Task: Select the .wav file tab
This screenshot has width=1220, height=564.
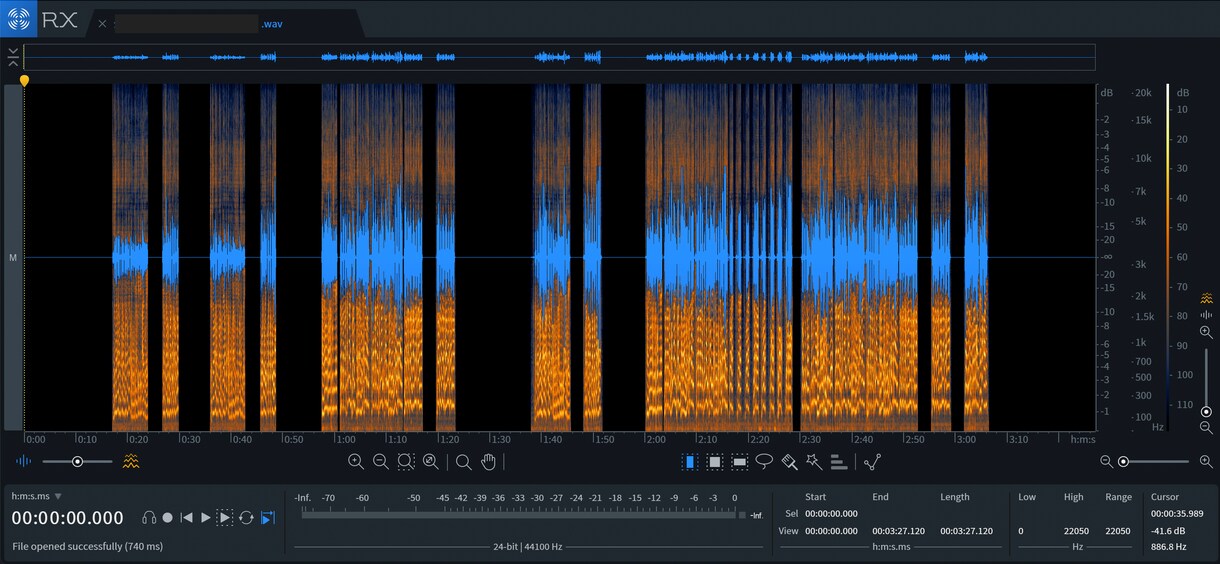Action: (x=225, y=23)
